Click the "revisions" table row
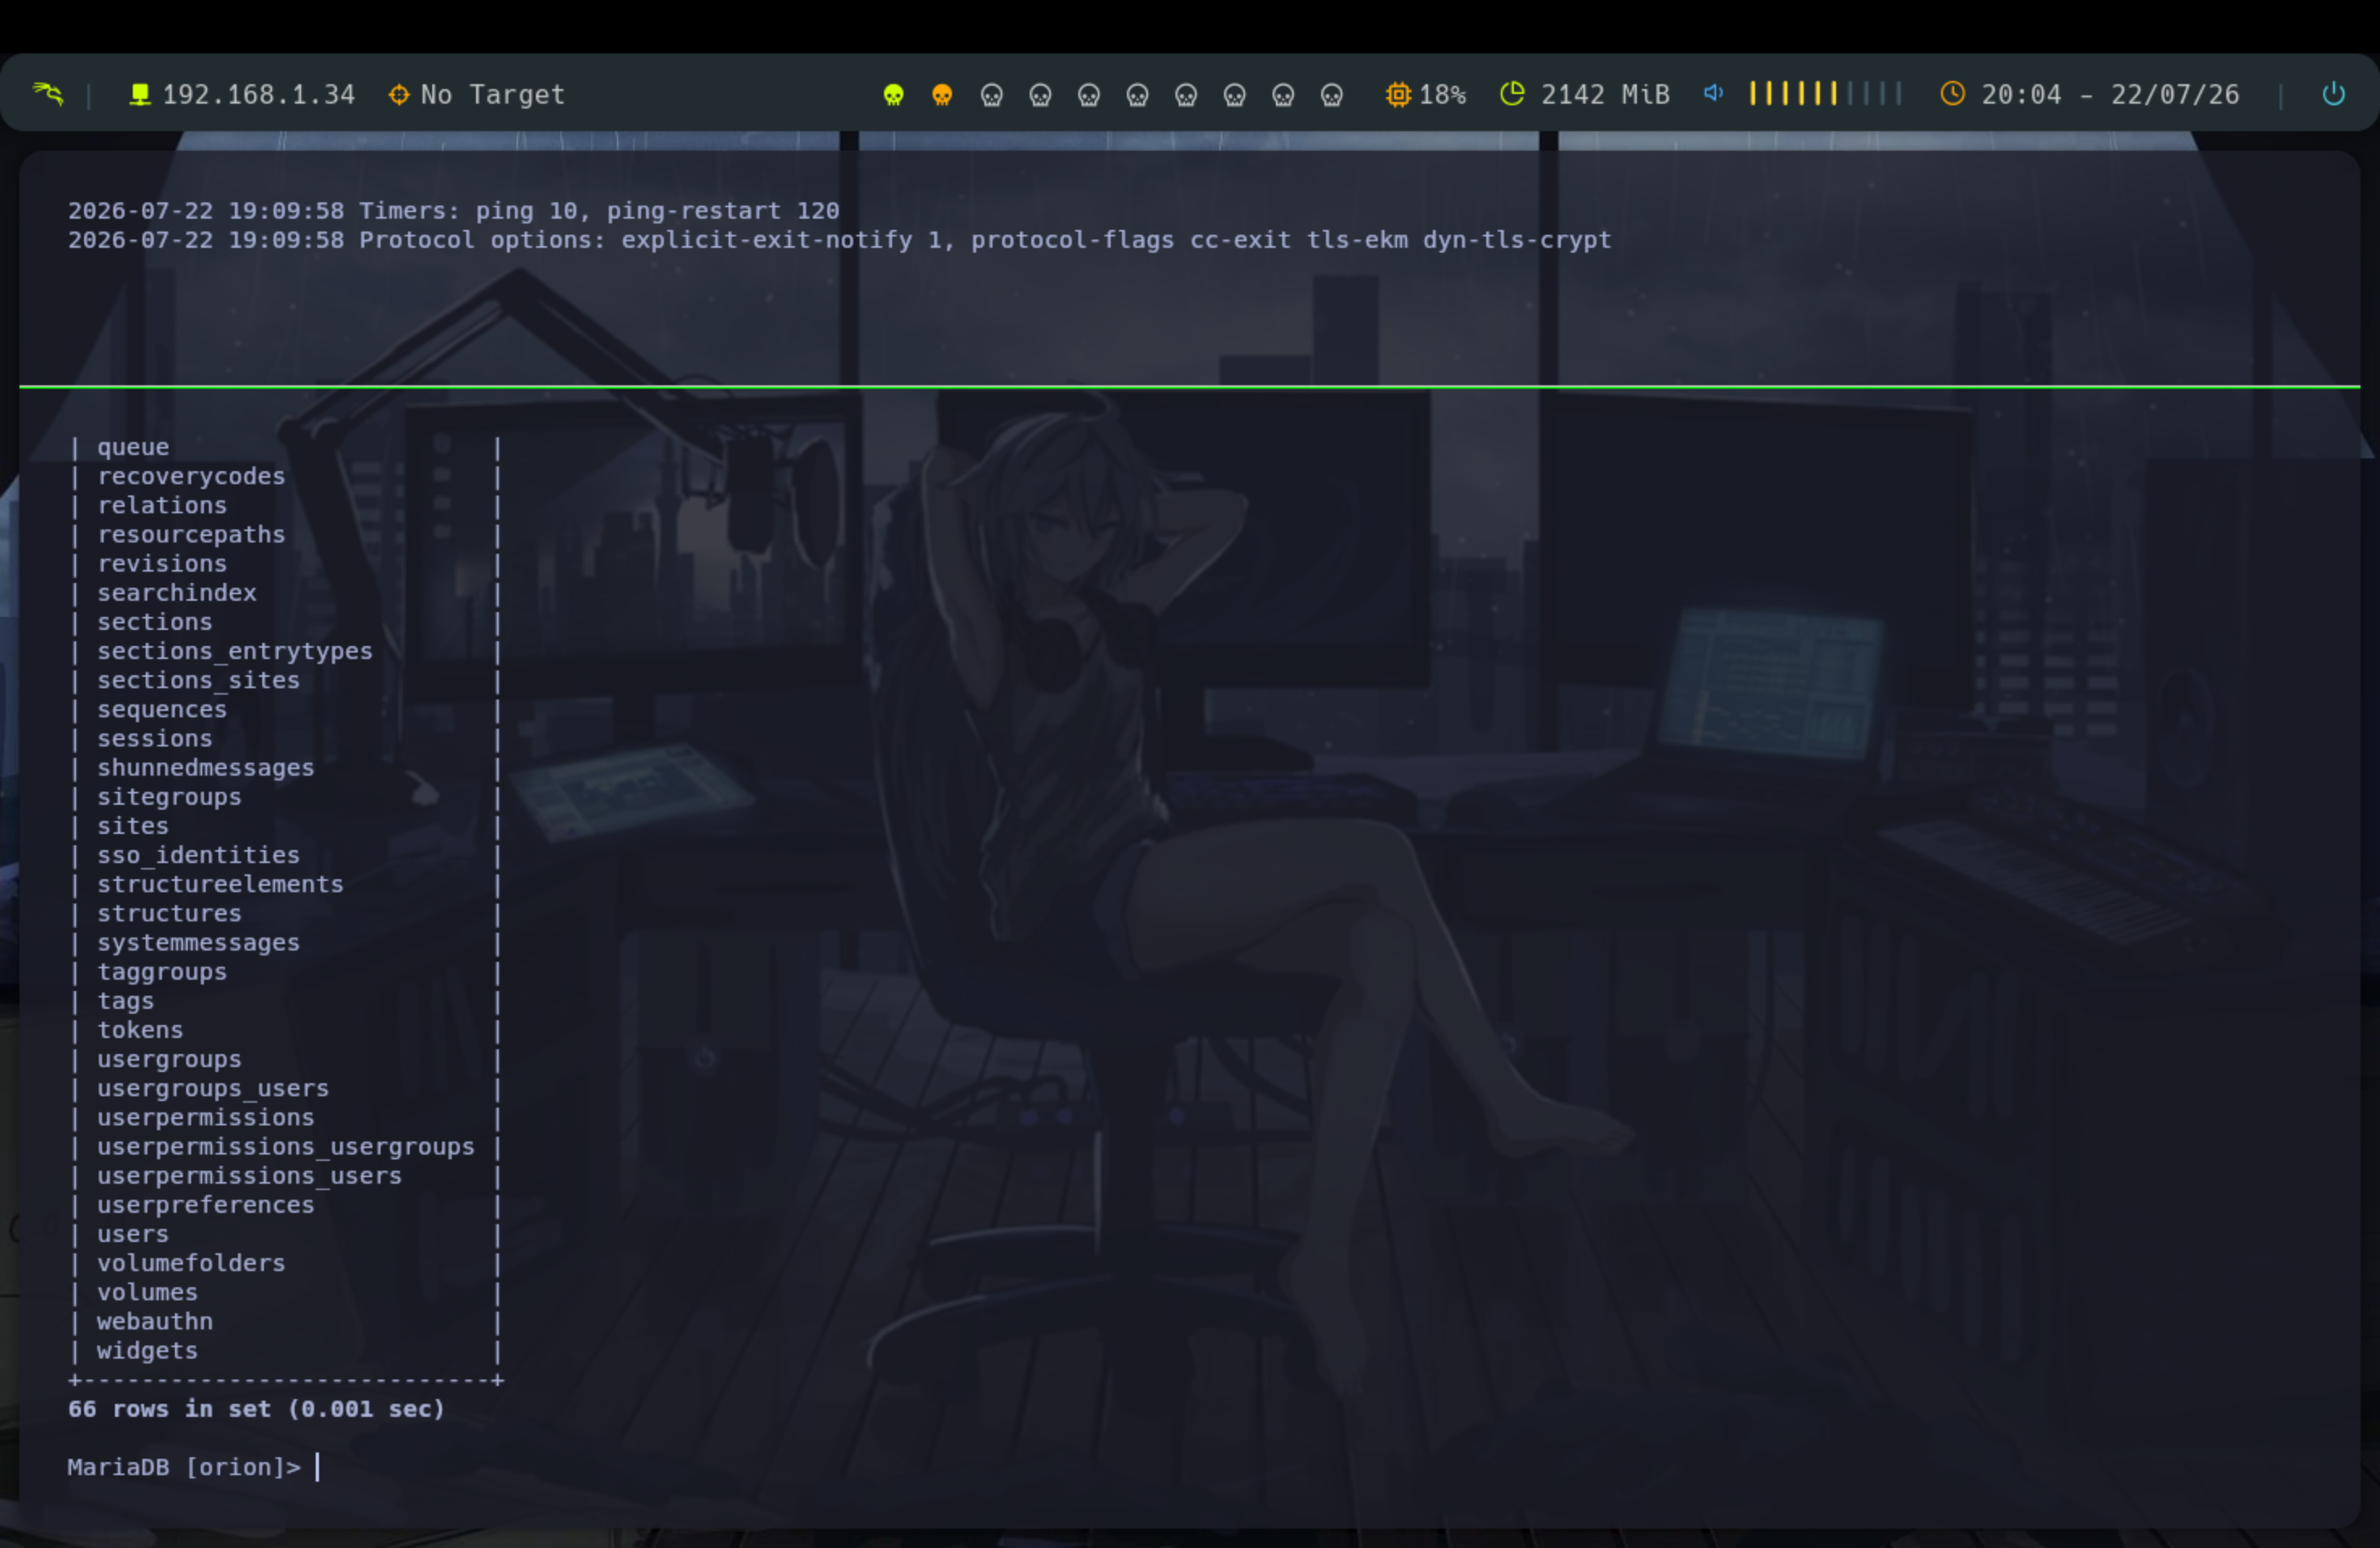Viewport: 2380px width, 1548px height. tap(286, 563)
